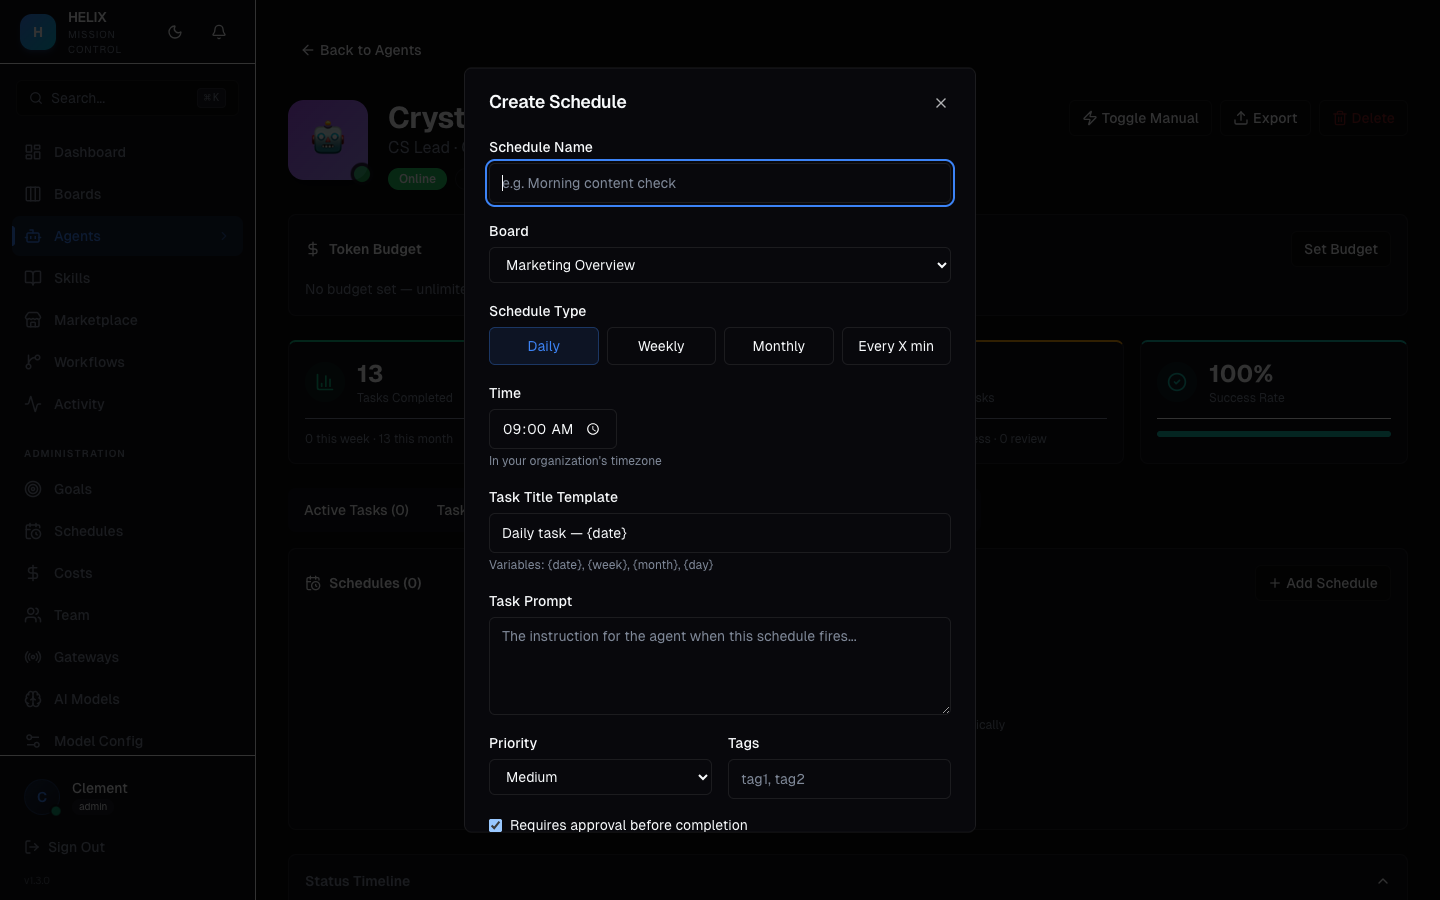
Task: Click the Schedules (0) section calendar icon
Action: (x=313, y=583)
